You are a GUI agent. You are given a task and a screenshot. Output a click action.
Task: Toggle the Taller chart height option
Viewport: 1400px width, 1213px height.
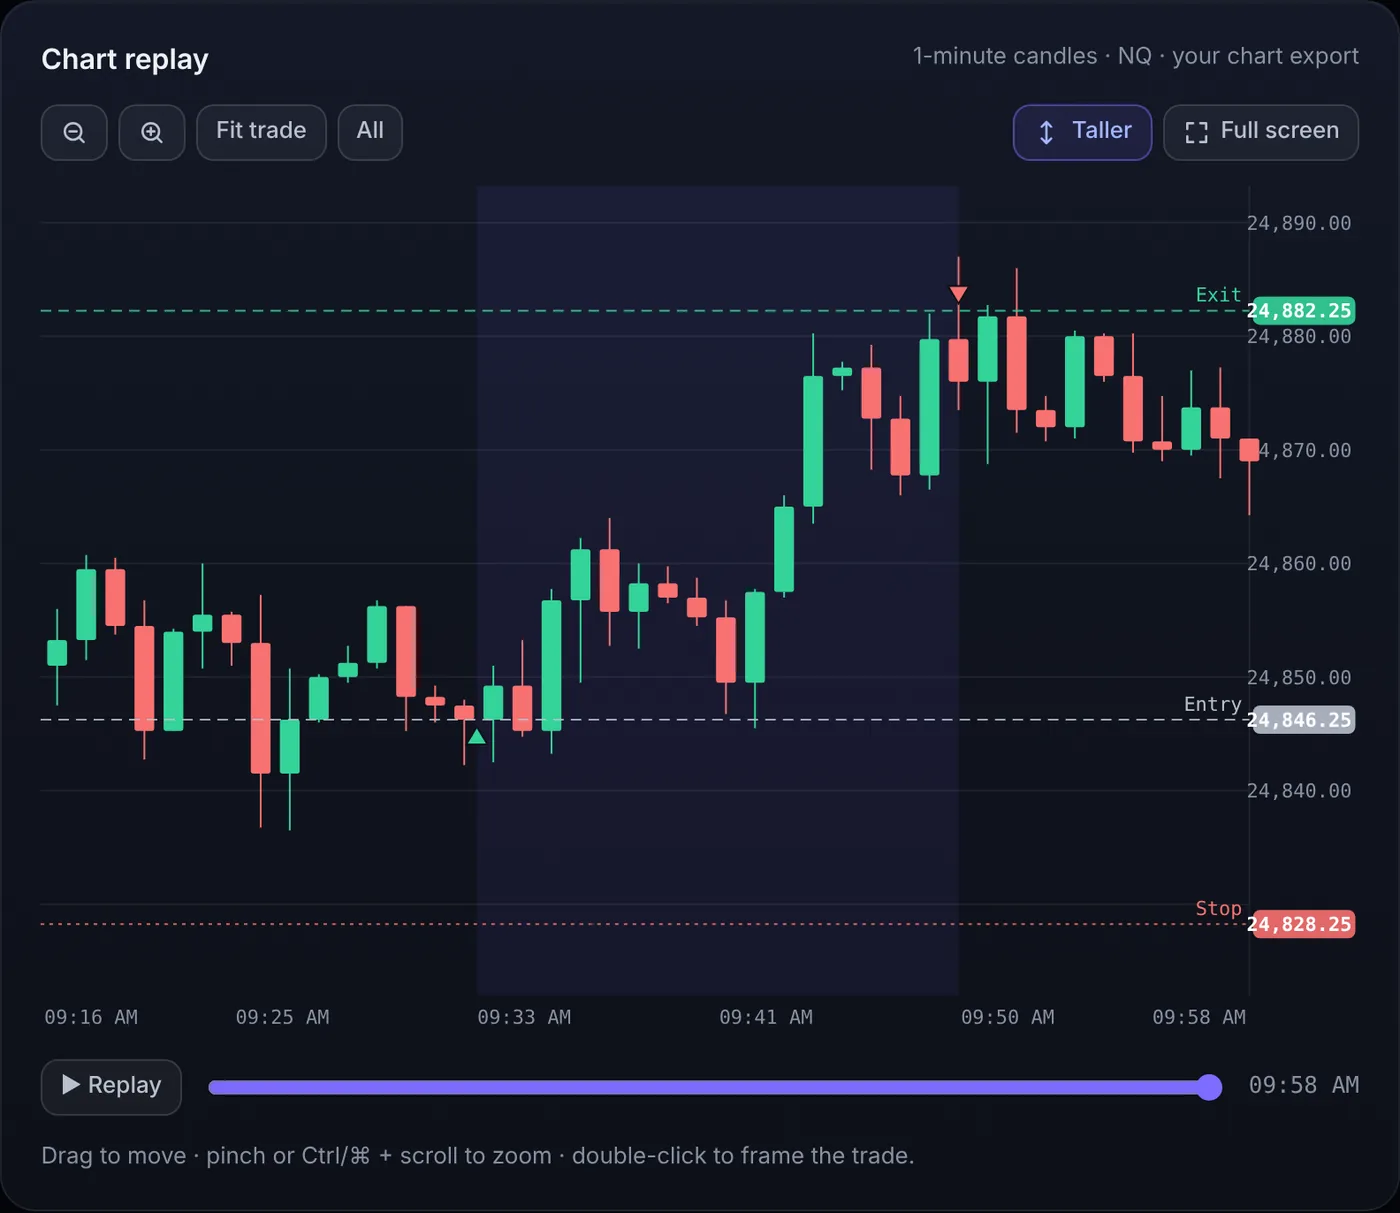coord(1082,132)
